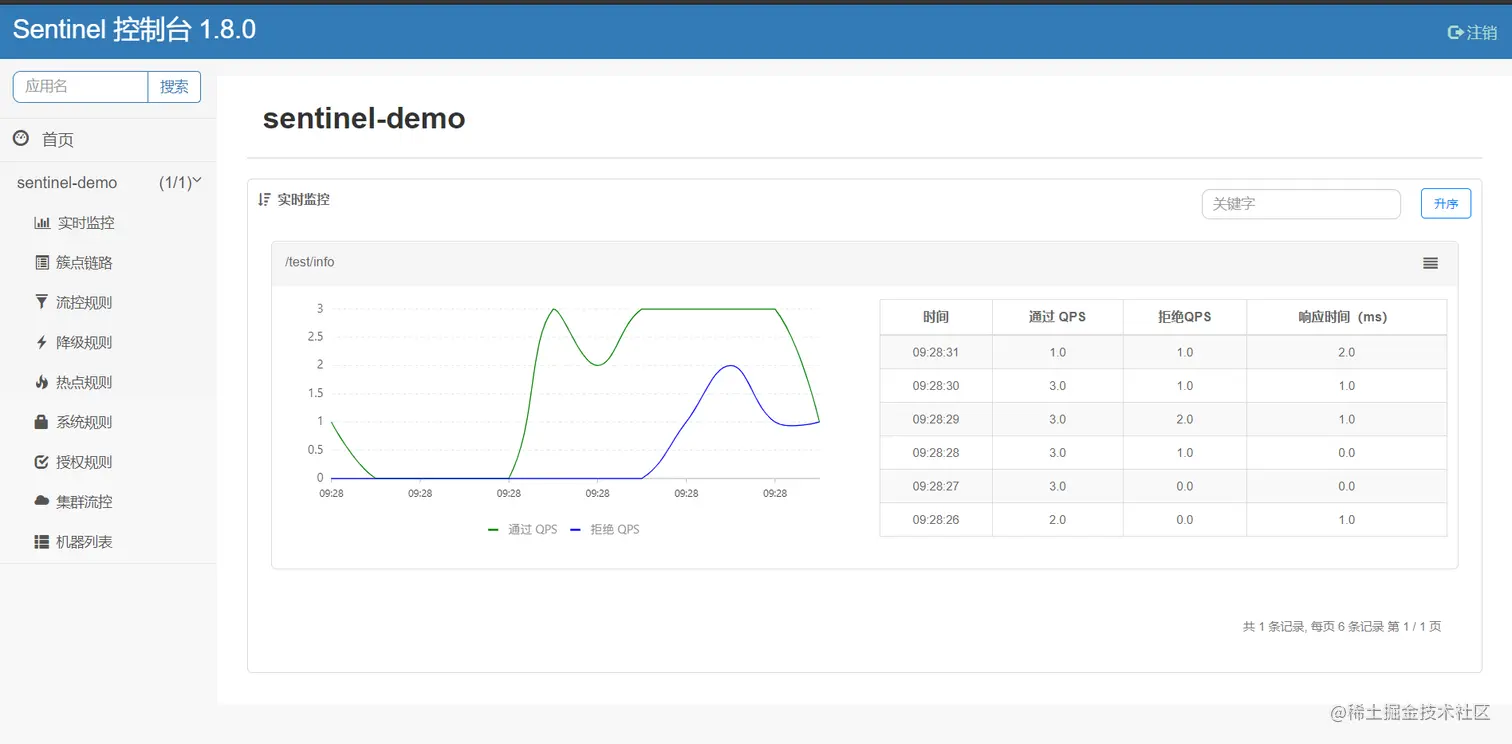The image size is (1512, 744).
Task: Click the sentinel-demo page heading
Action: 364,118
